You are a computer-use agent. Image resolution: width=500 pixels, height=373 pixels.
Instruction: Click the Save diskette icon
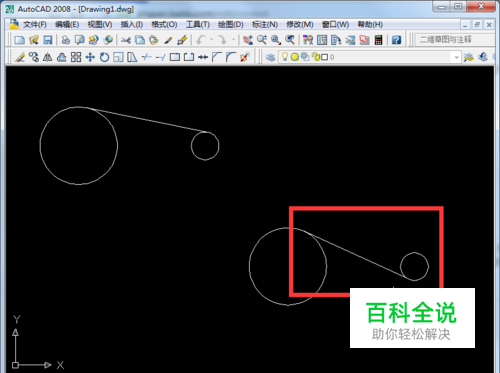(x=48, y=40)
